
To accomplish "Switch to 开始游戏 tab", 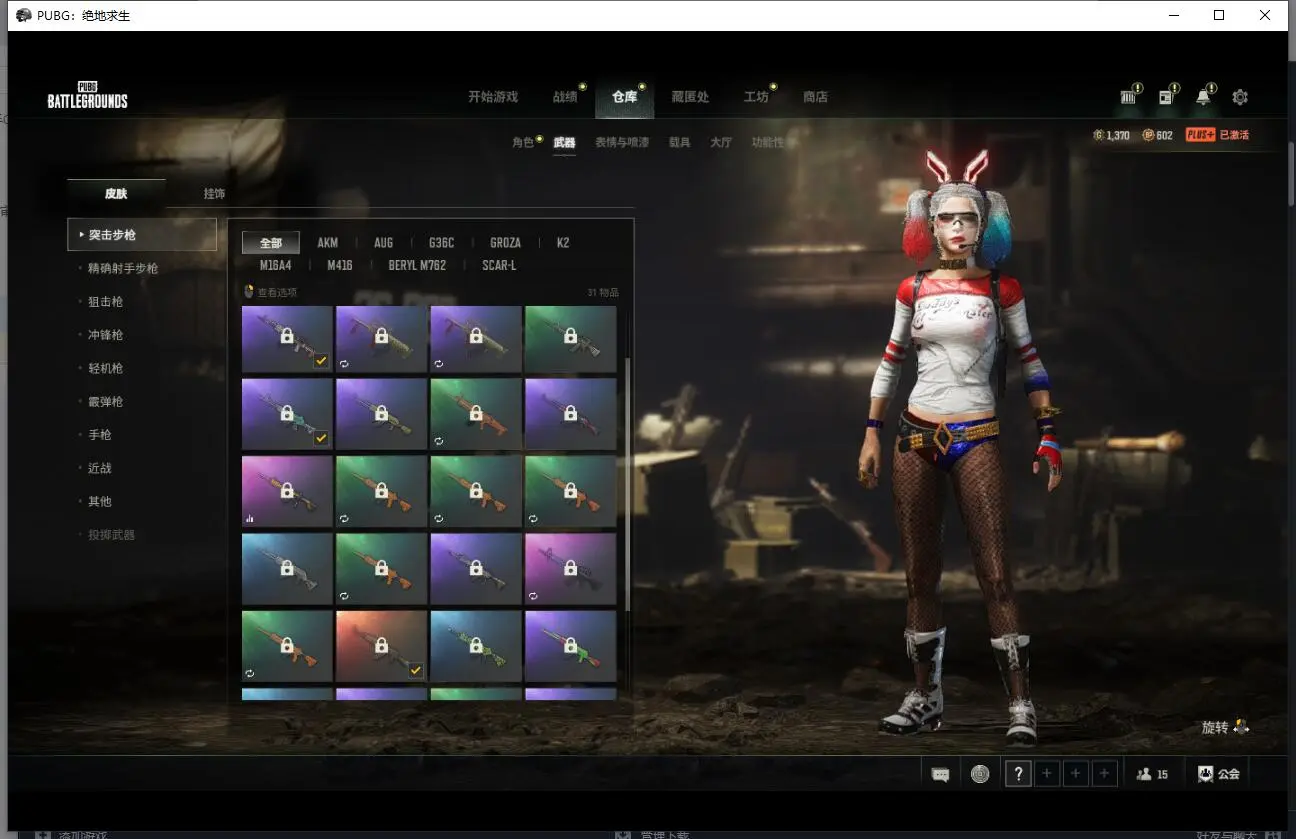I will [493, 97].
